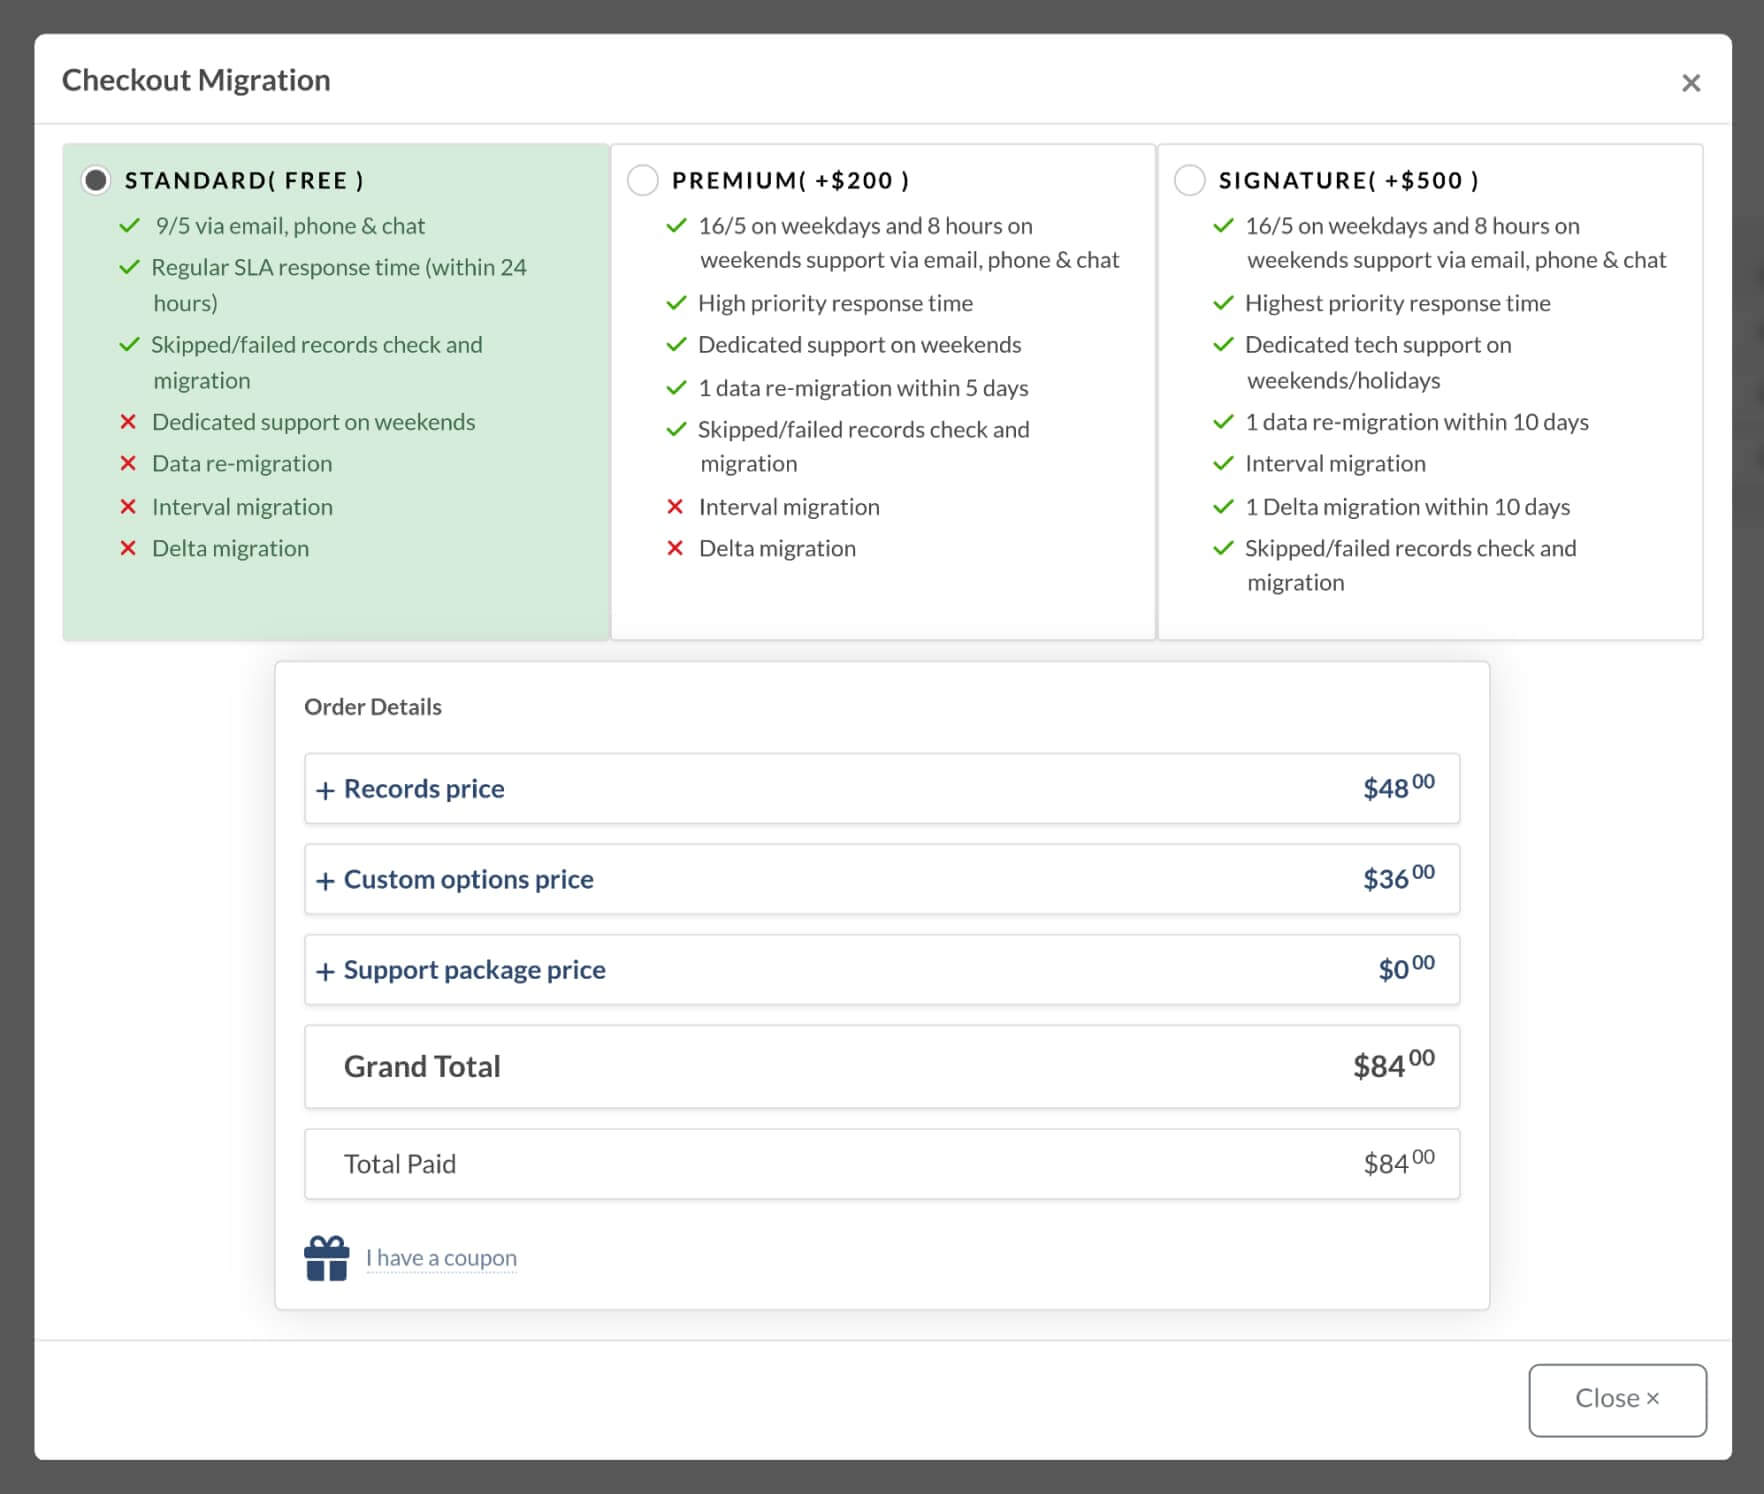The image size is (1764, 1494).
Task: Click the 'I have a coupon' link
Action: point(441,1258)
